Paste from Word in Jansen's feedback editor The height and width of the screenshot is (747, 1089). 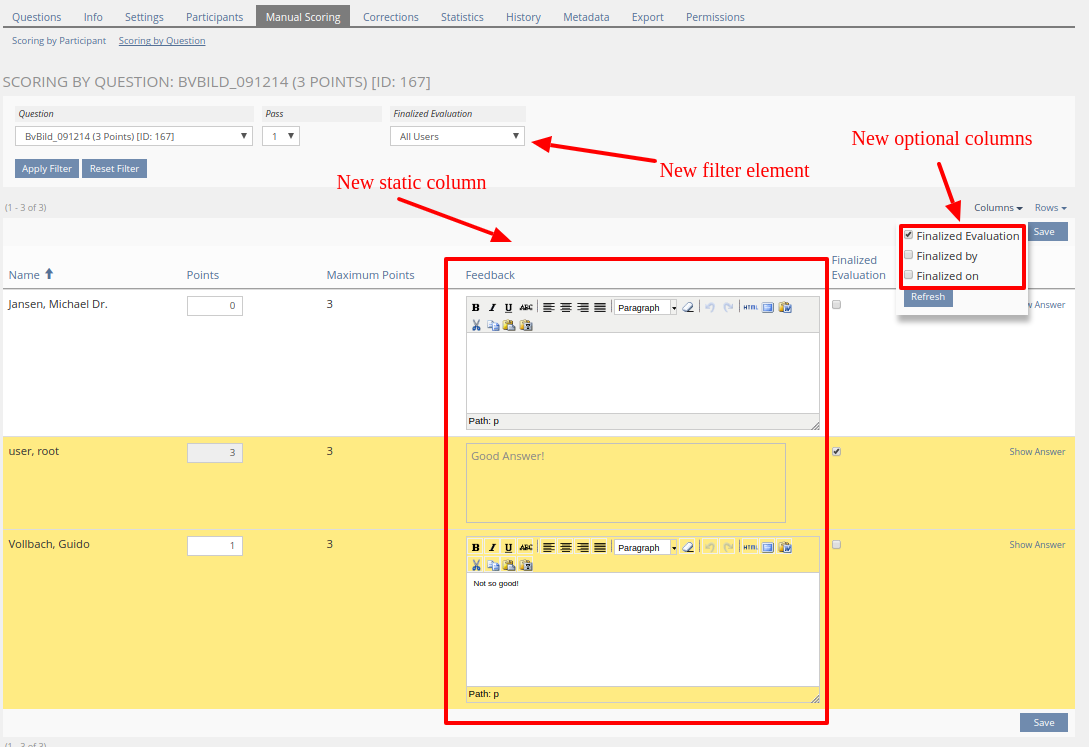[785, 308]
